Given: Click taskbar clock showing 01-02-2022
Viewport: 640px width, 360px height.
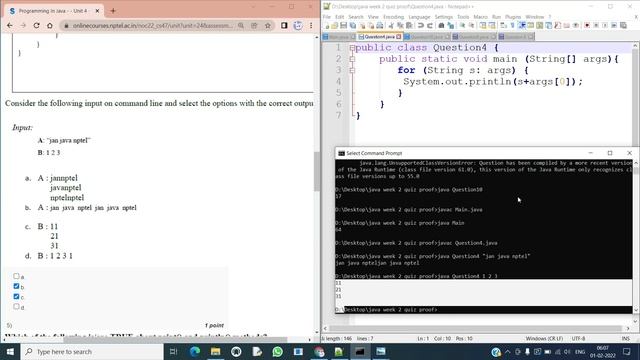Looking at the screenshot, I should point(603,351).
